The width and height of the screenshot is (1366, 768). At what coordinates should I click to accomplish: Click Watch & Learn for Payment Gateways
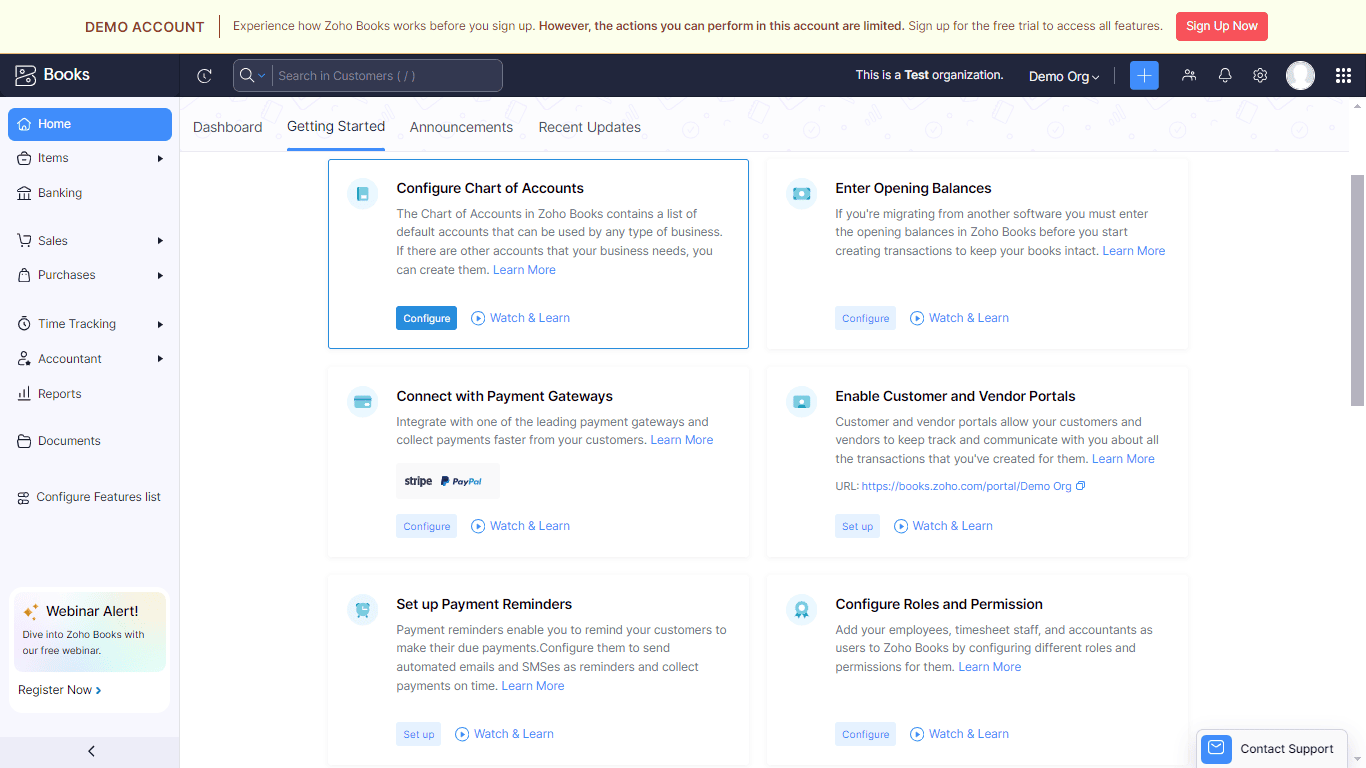[521, 526]
